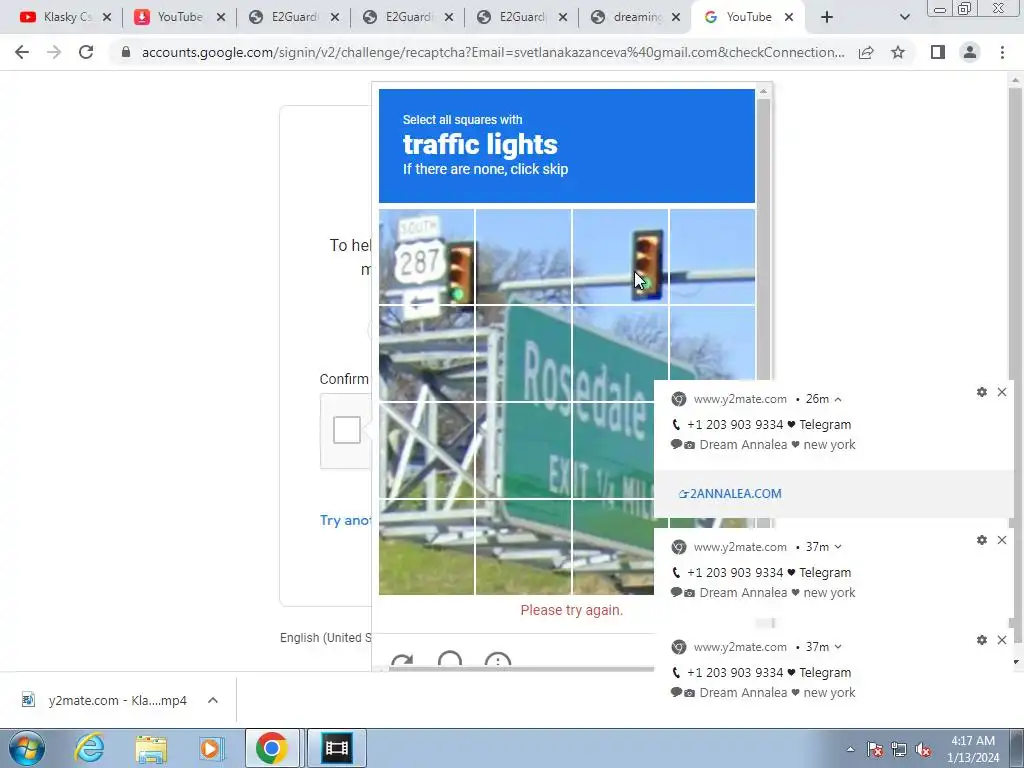Open the clock showing 4:17 AM
The height and width of the screenshot is (768, 1024).
click(973, 749)
